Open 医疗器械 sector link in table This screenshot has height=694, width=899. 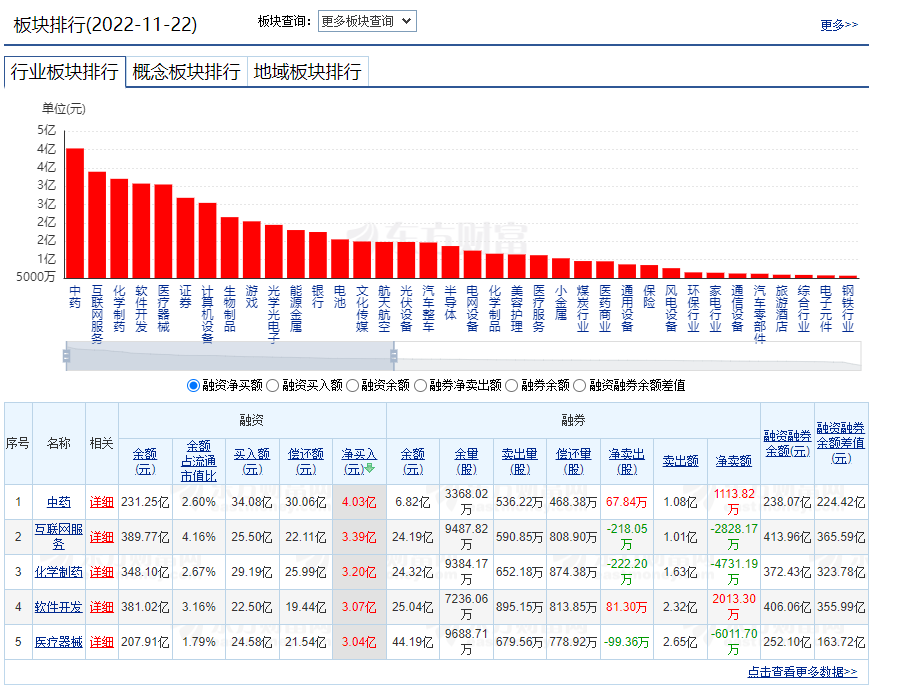(59, 642)
